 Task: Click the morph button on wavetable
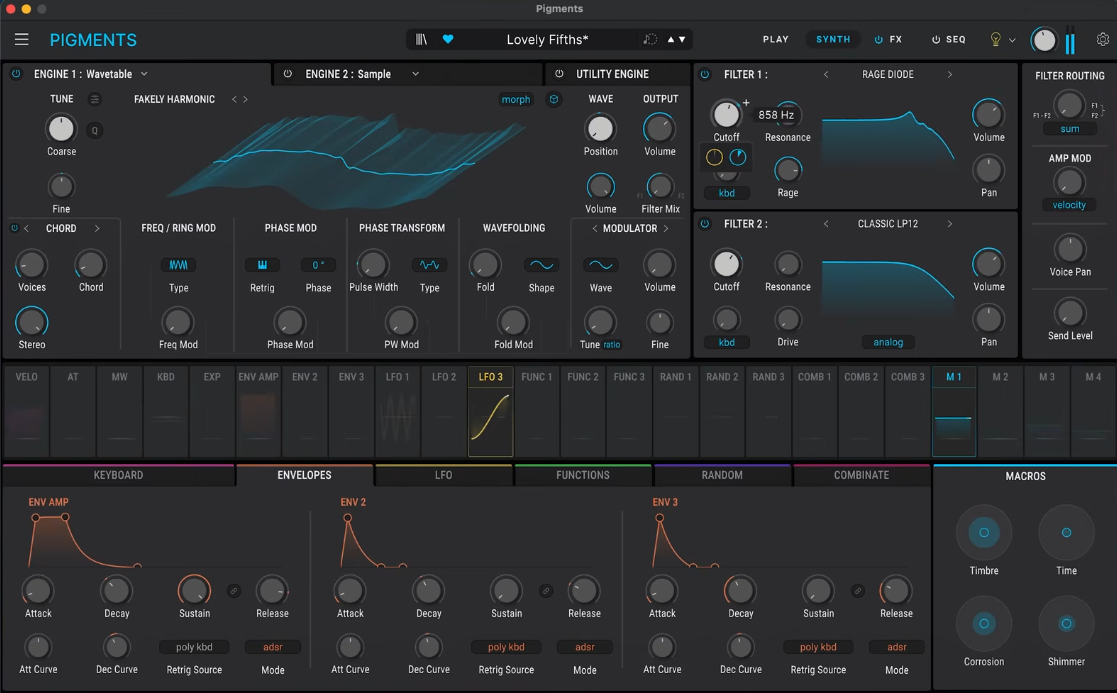click(x=516, y=99)
